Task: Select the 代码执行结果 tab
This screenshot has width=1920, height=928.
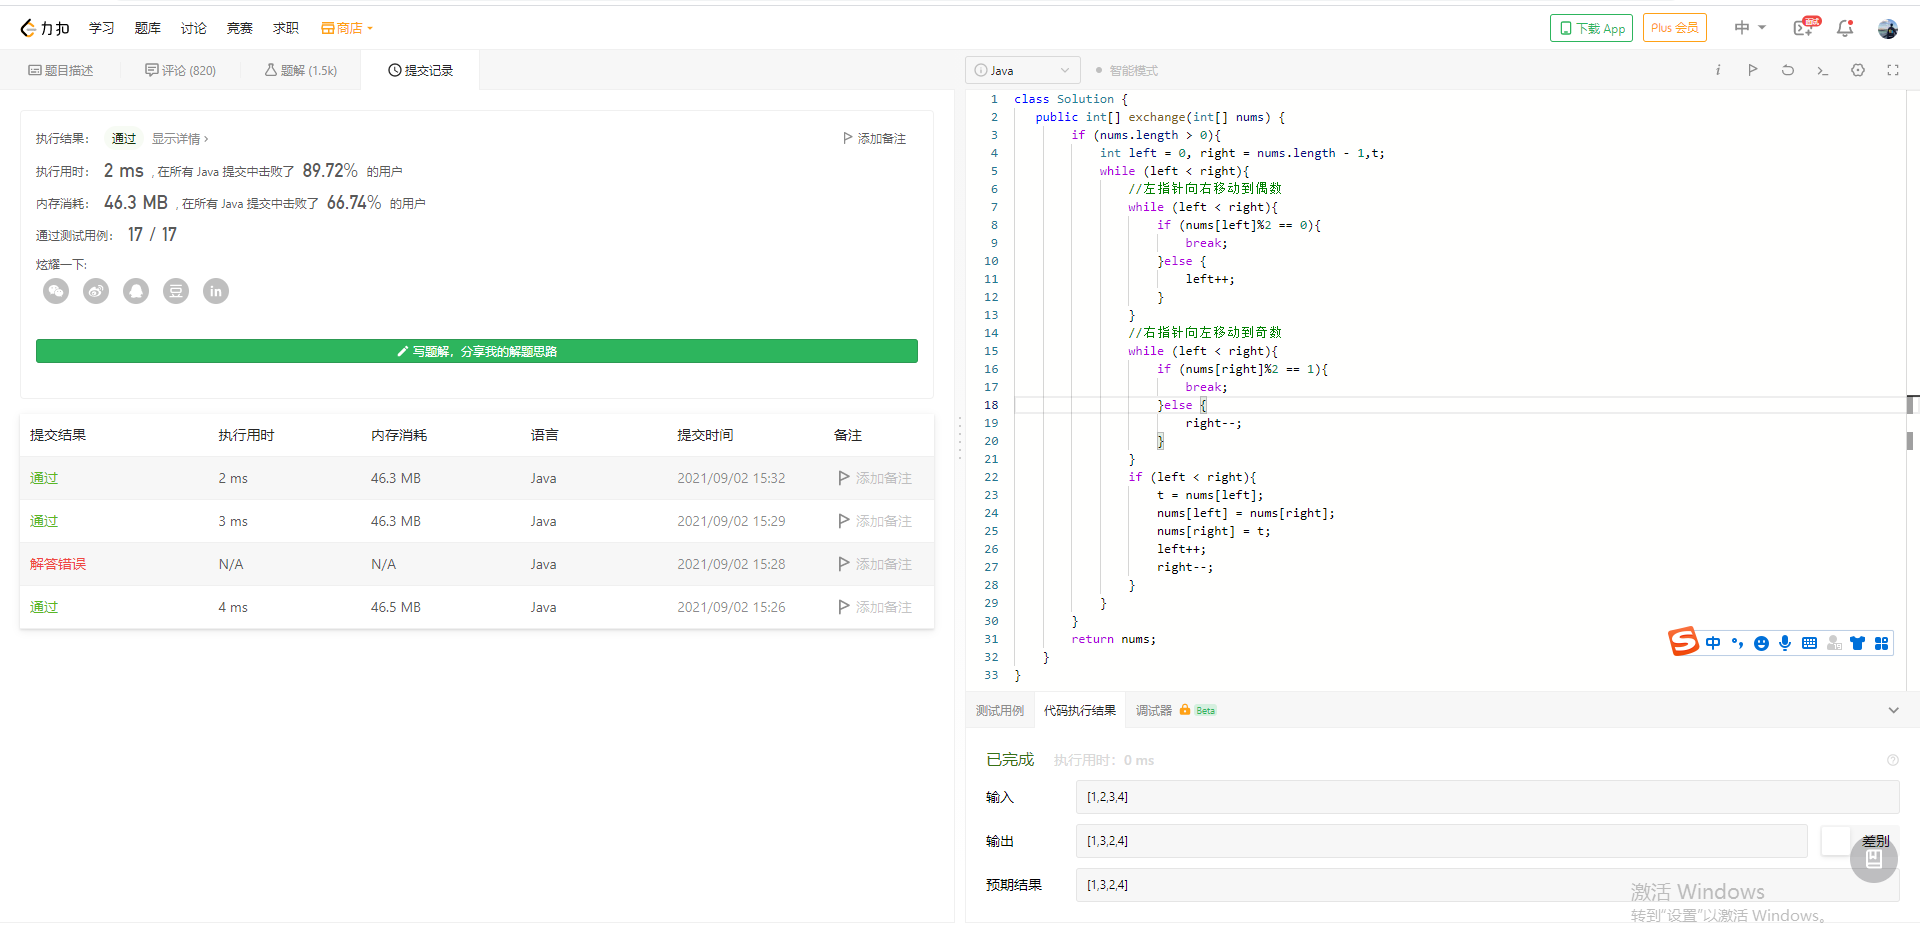Action: [x=1080, y=710]
